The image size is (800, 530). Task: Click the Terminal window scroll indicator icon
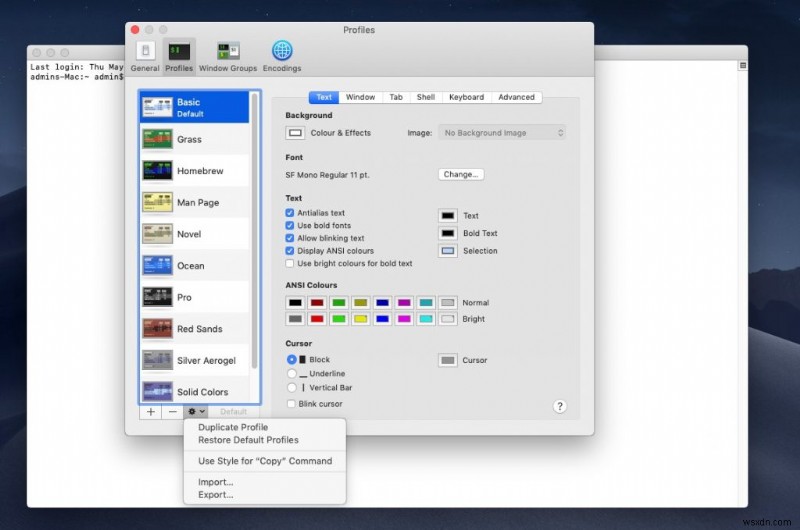(x=743, y=65)
